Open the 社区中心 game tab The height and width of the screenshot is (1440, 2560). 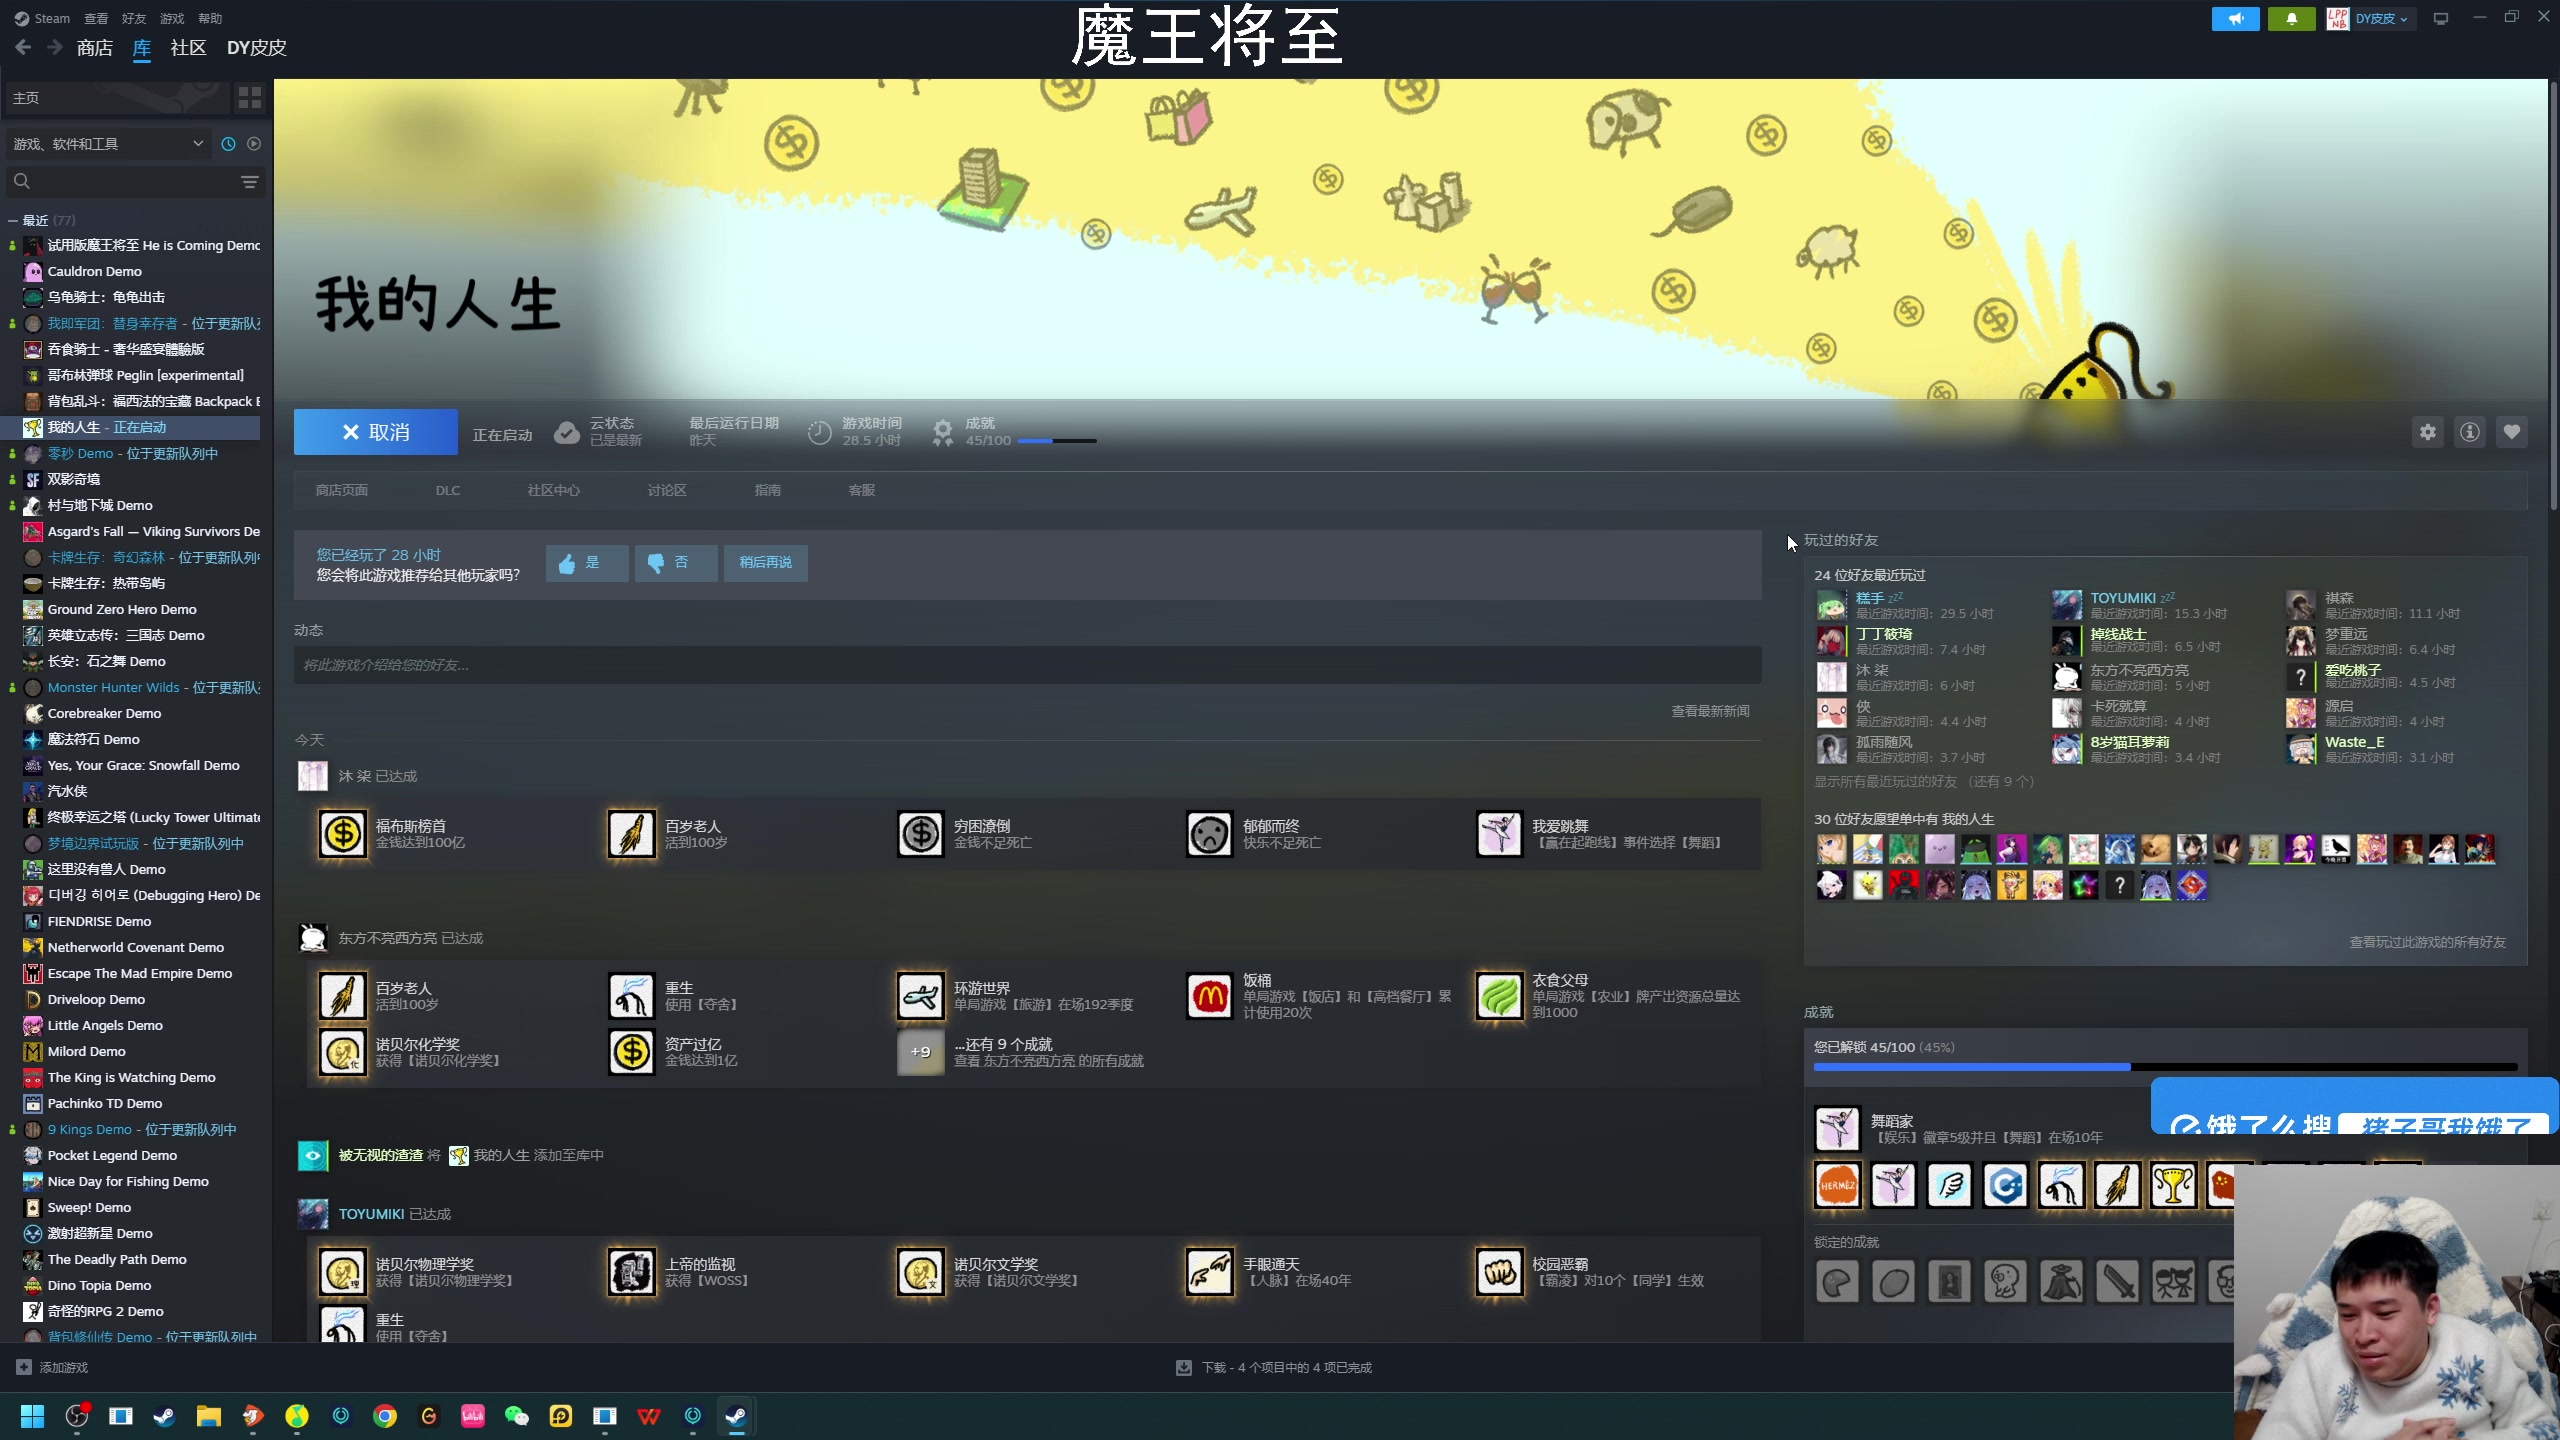pos(554,490)
